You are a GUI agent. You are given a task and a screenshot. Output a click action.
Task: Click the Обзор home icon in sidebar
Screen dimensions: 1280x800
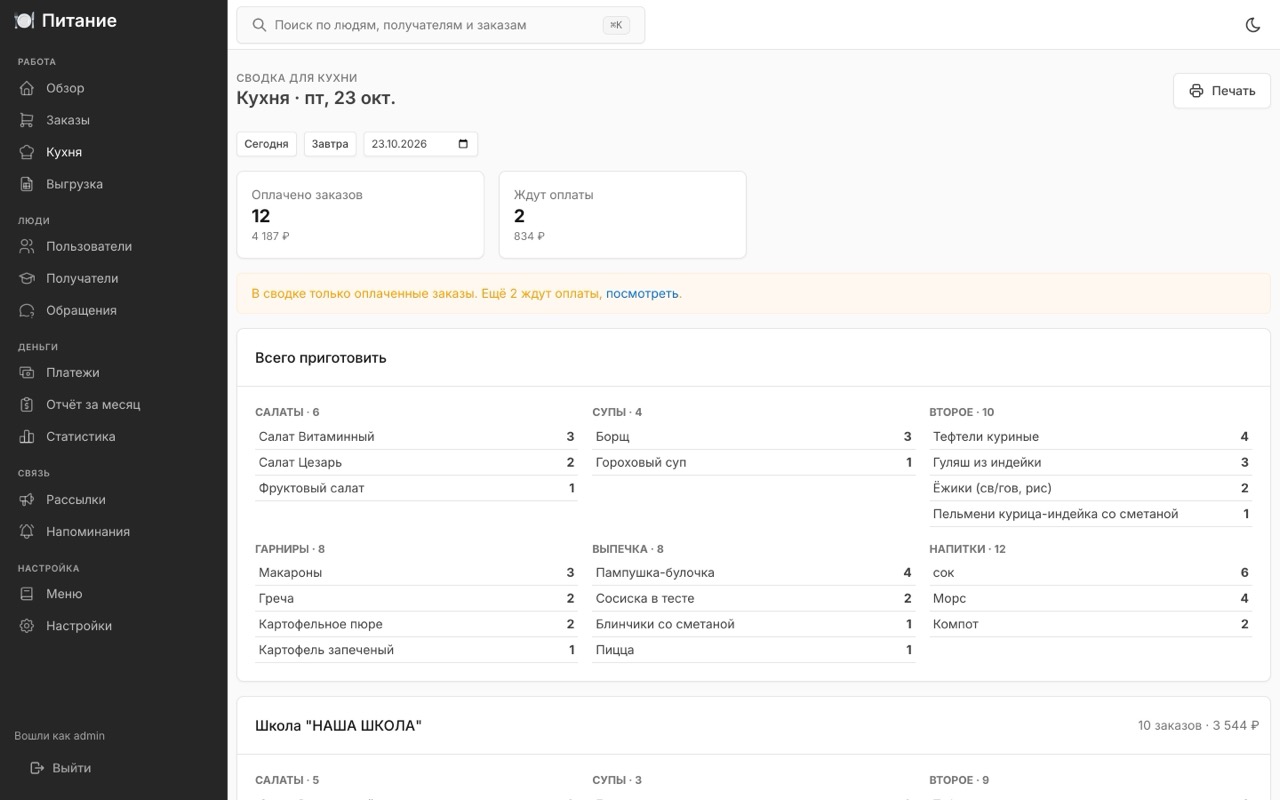coord(27,88)
